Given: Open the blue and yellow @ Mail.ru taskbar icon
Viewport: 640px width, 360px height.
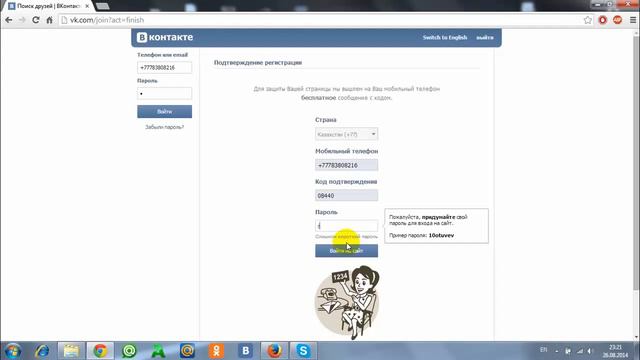Looking at the screenshot, I should pyautogui.click(x=187, y=351).
